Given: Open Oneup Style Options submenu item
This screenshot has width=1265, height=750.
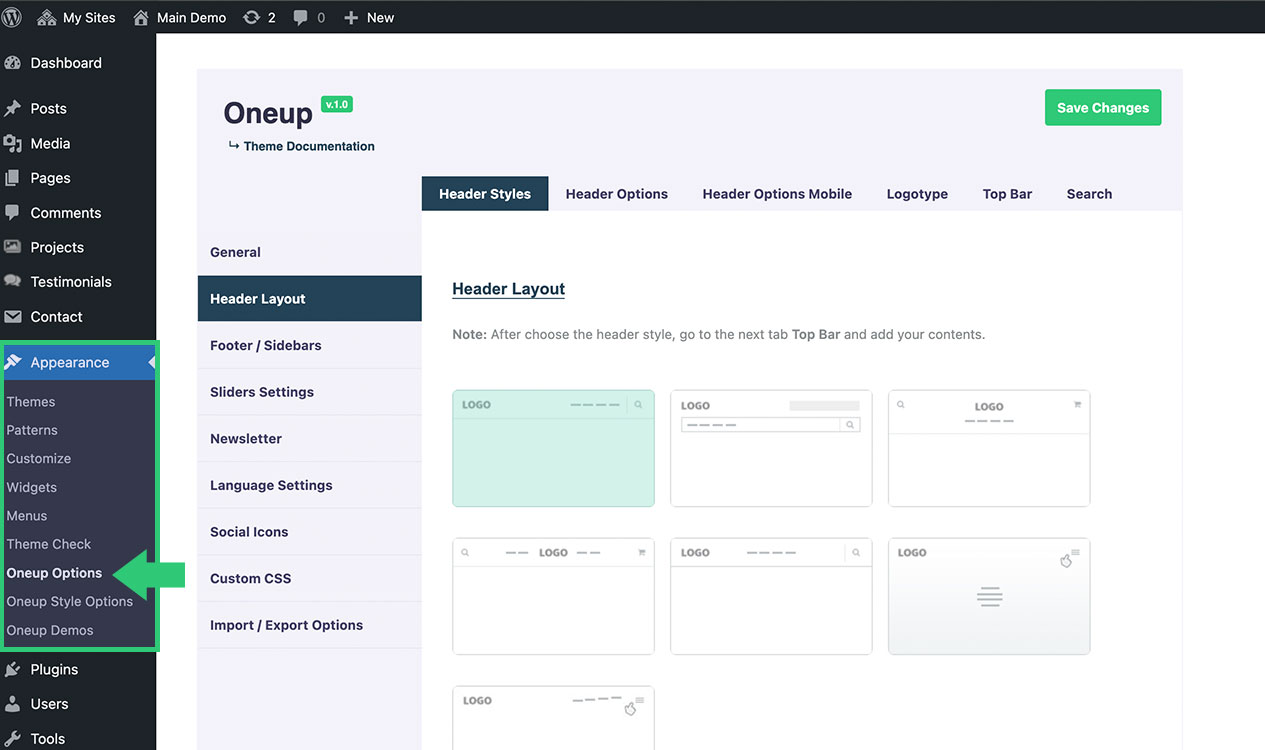Looking at the screenshot, I should coord(70,602).
